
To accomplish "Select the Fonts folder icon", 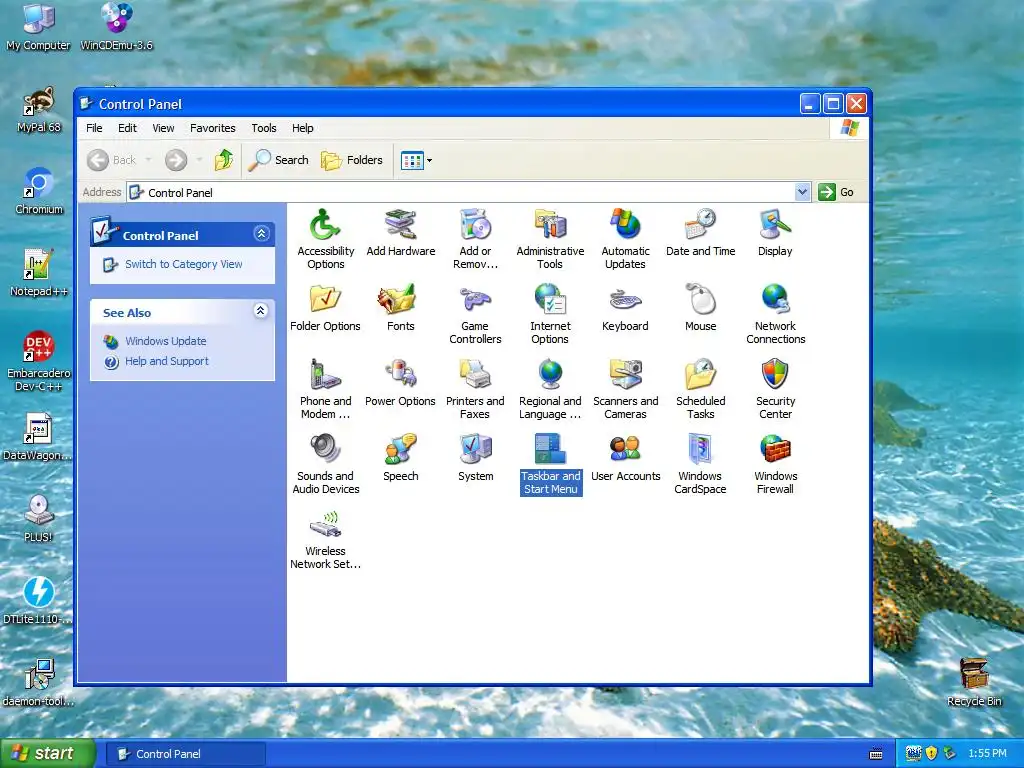I will pyautogui.click(x=400, y=308).
